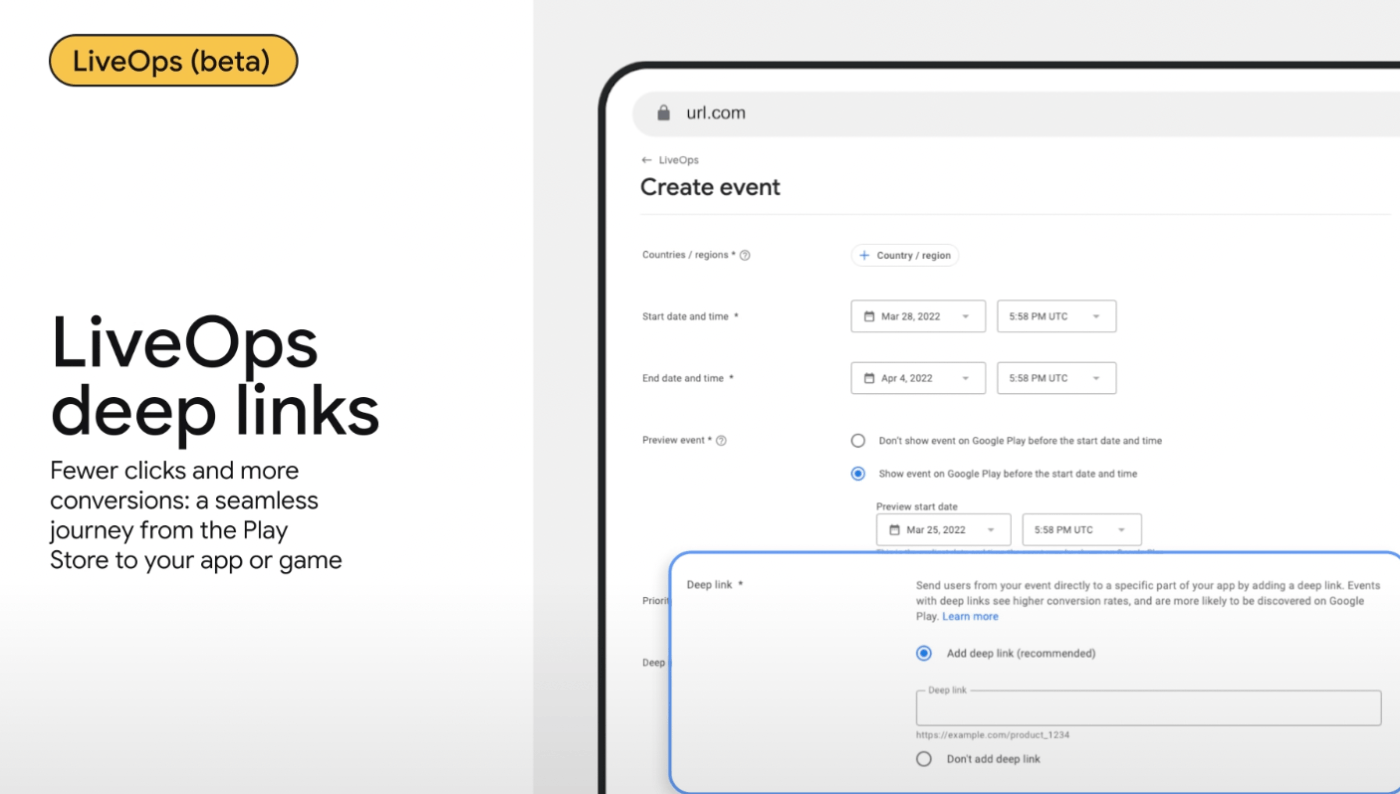Click the back arrow next to LiveOps

click(x=647, y=160)
